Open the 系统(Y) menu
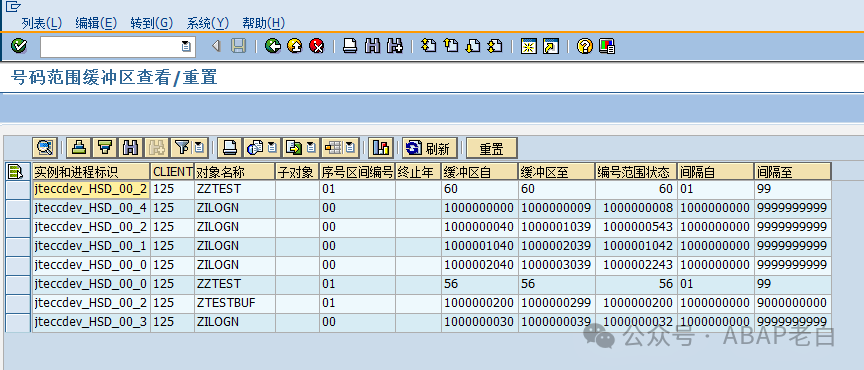This screenshot has height=370, width=864. pyautogui.click(x=208, y=23)
